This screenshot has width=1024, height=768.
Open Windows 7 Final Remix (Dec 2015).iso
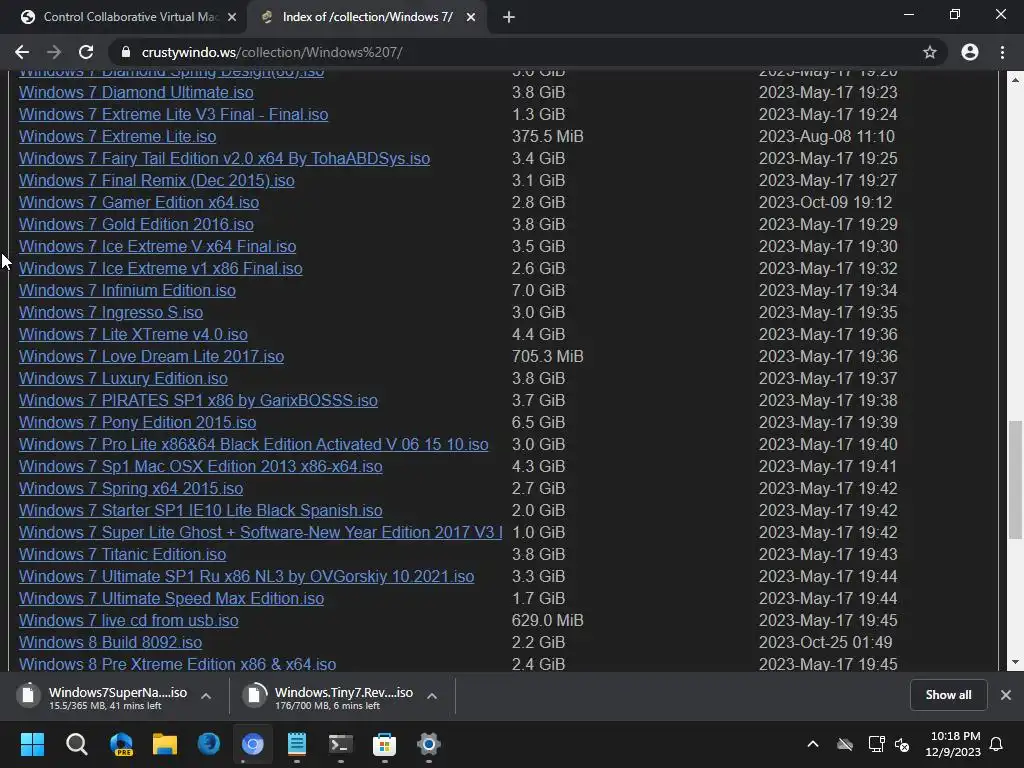(157, 181)
